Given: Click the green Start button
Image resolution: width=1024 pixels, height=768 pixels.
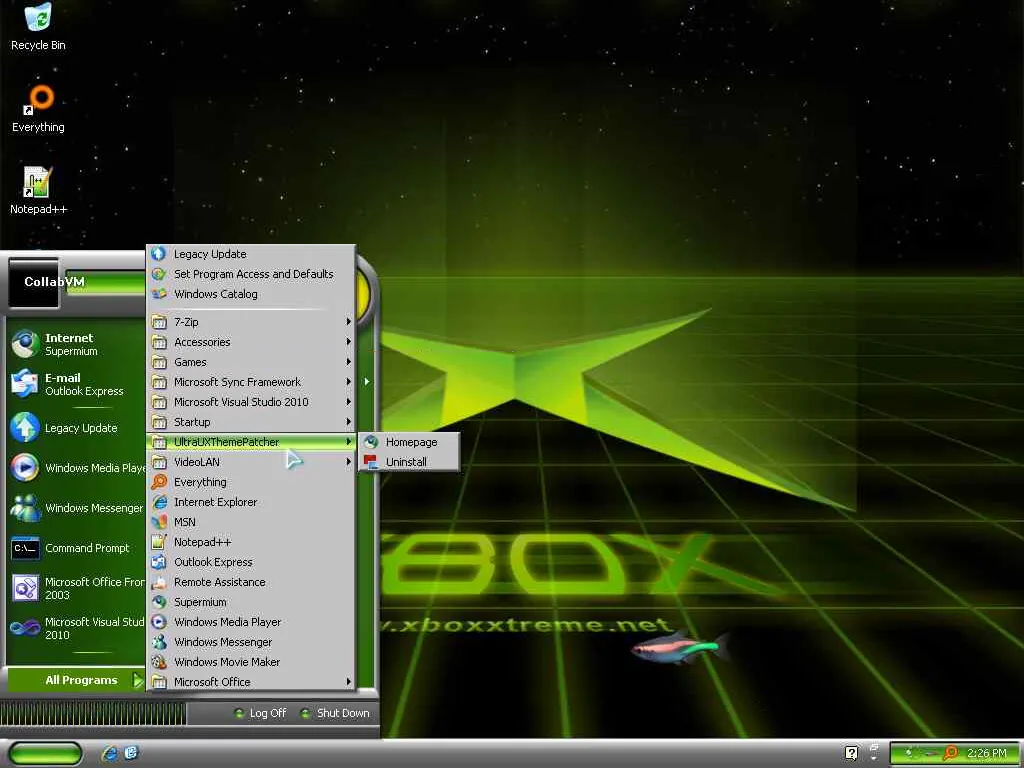Looking at the screenshot, I should click(x=46, y=754).
